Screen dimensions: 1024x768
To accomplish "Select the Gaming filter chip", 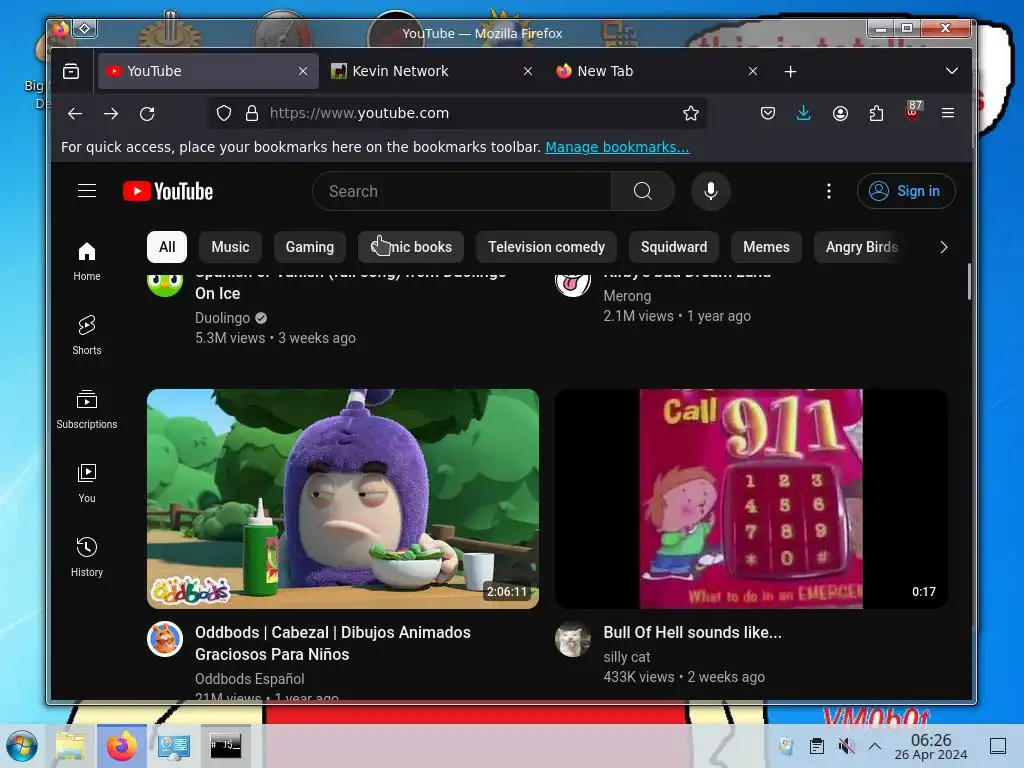I will click(x=310, y=247).
